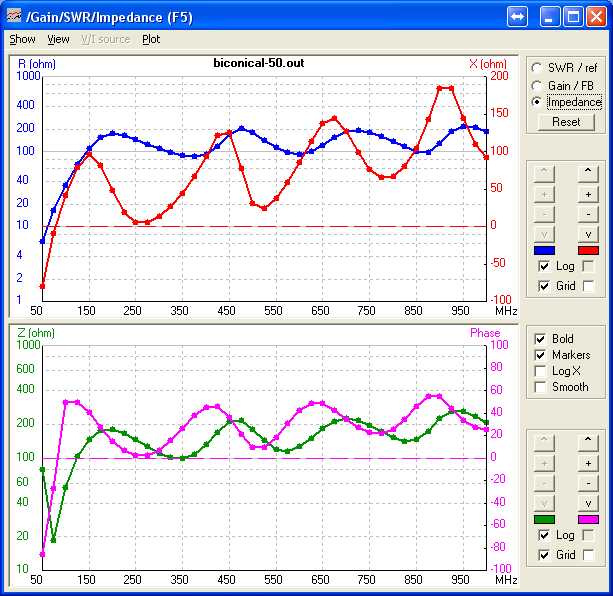Click the up arrow button above the magenta swatch
This screenshot has height=596, width=613.
588,442
